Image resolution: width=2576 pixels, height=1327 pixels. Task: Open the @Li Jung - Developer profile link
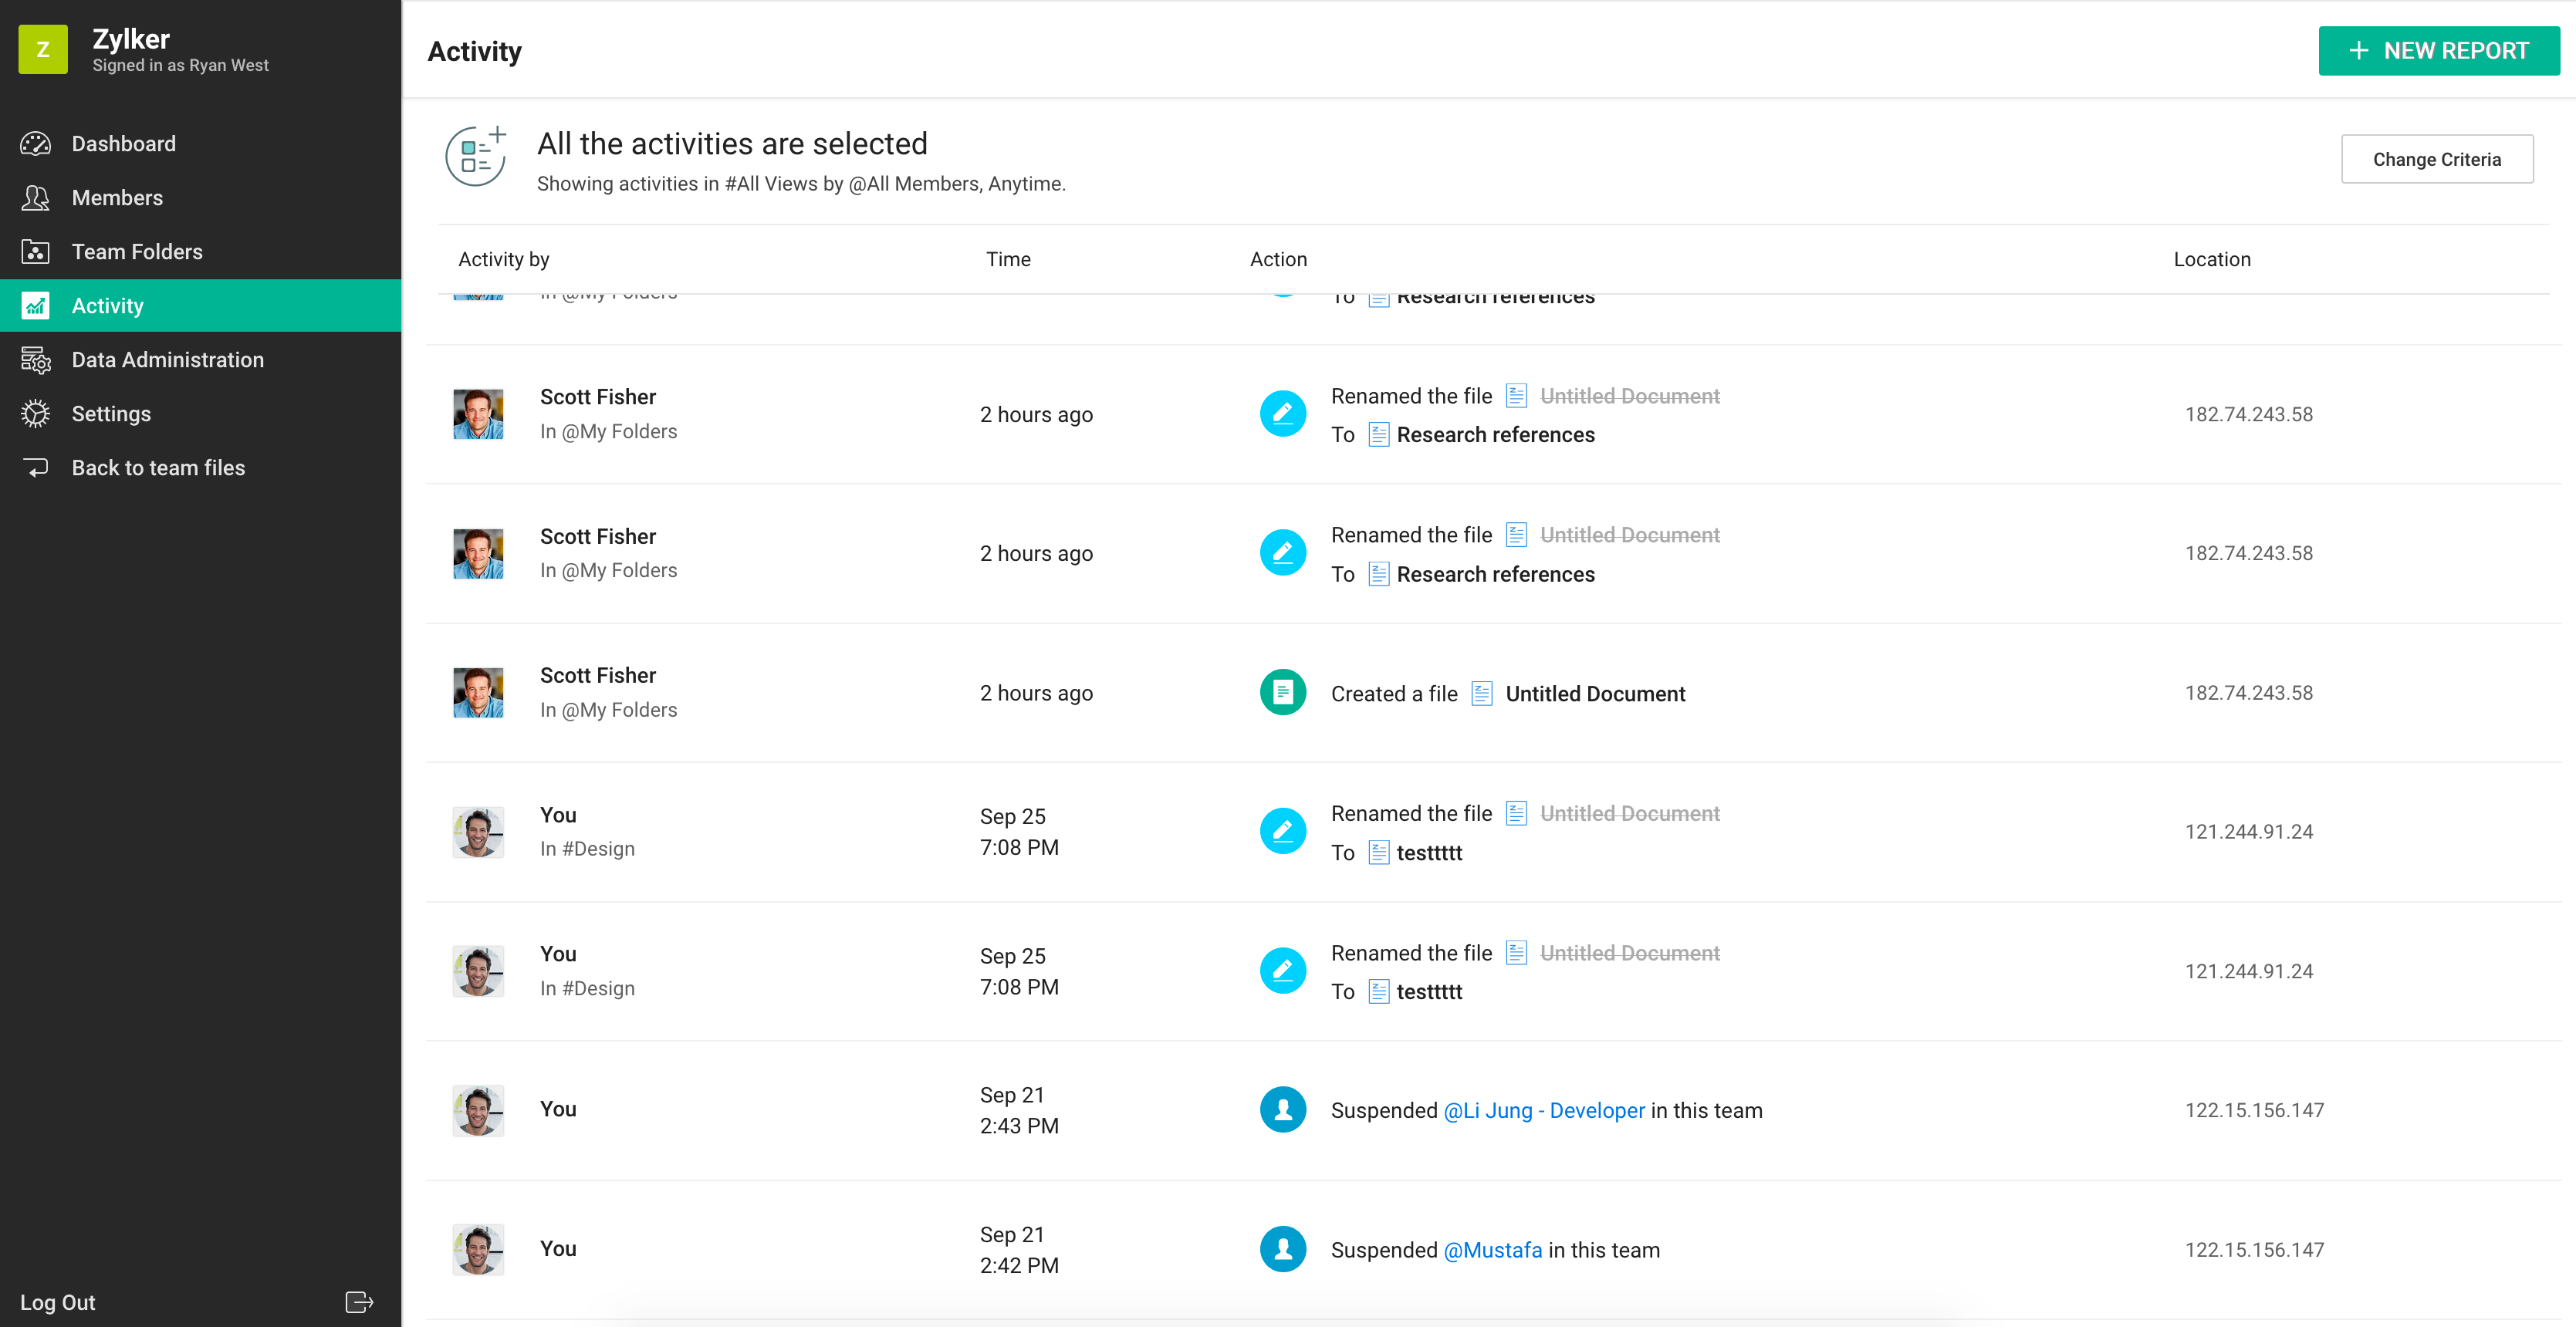coord(1543,1110)
